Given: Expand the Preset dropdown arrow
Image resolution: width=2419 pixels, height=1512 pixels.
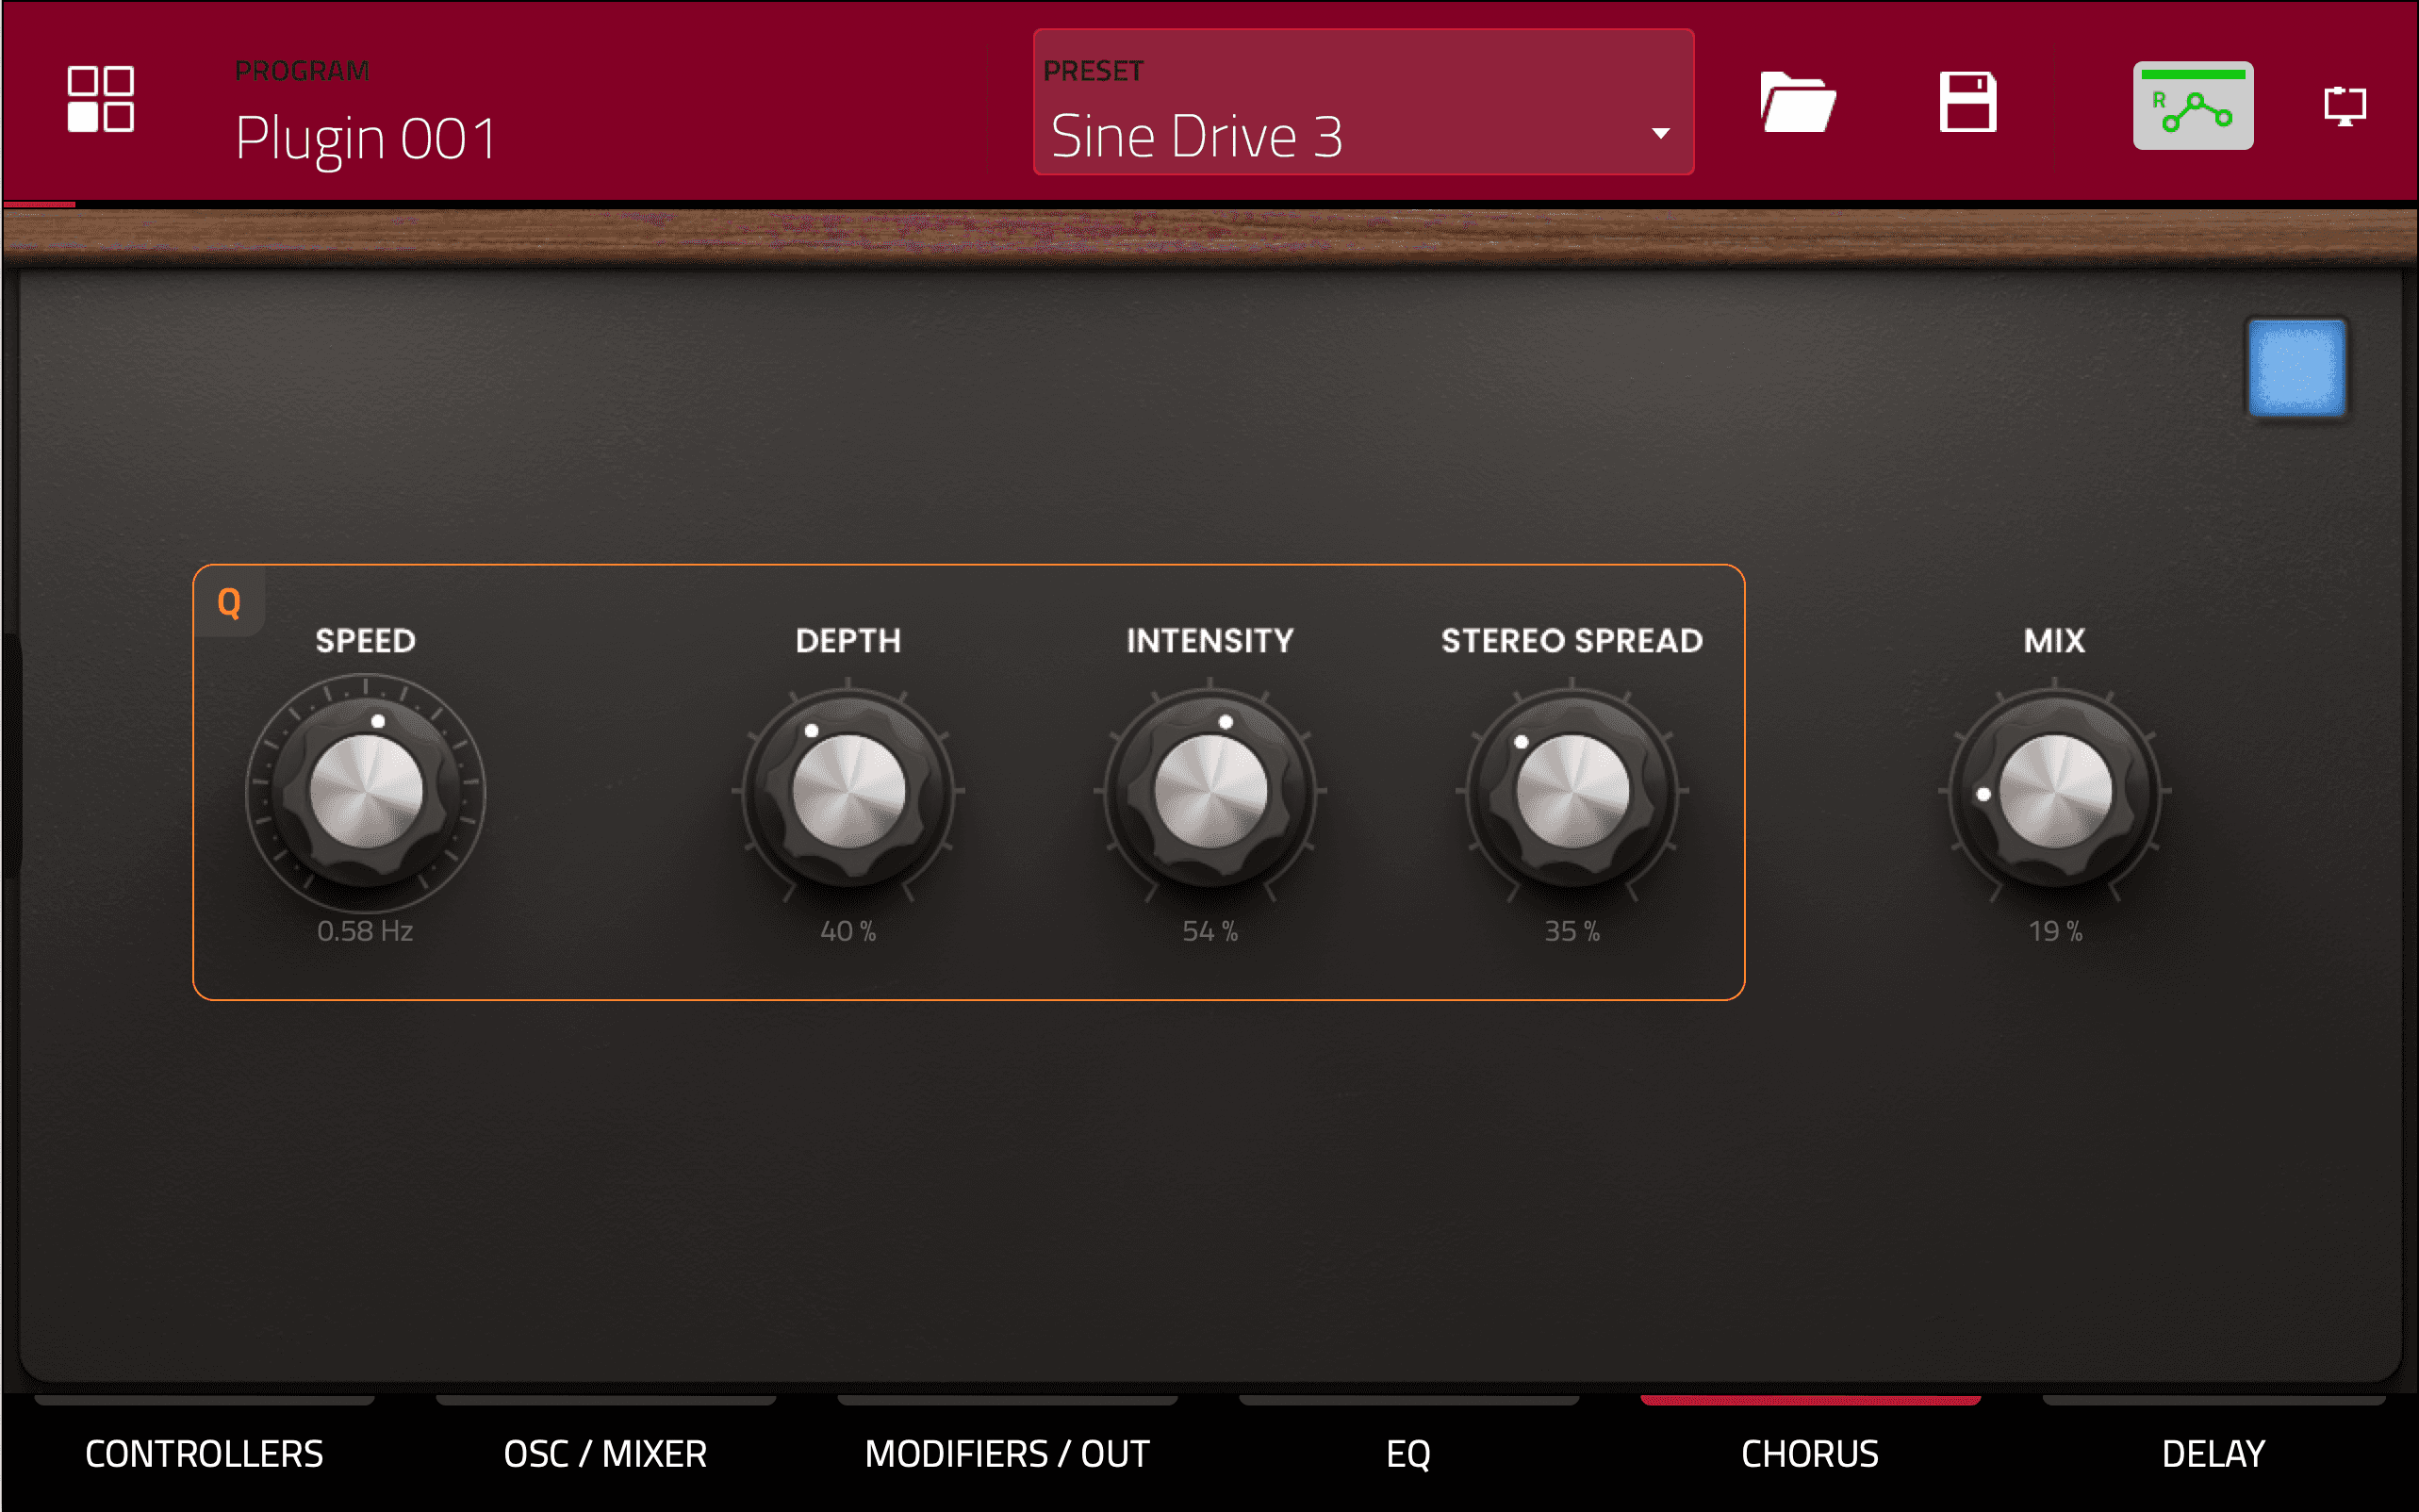Looking at the screenshot, I should (x=1660, y=134).
